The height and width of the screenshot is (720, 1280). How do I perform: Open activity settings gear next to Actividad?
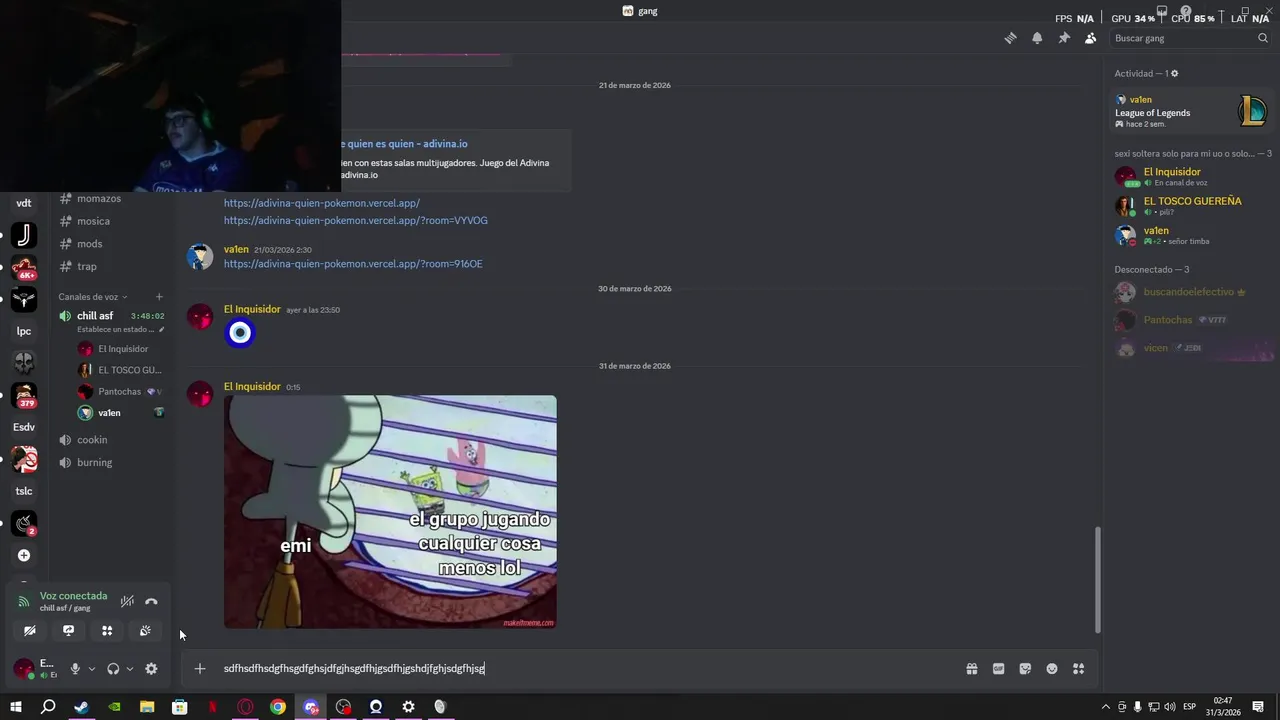[x=1174, y=73]
